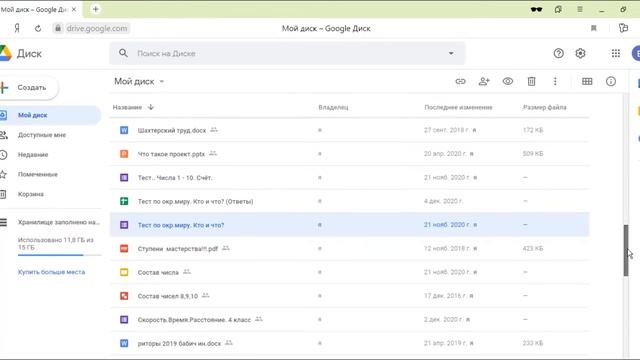Click Forms icon of highlighted Тест по окр.миру
This screenshot has height=360, width=640.
(124, 225)
